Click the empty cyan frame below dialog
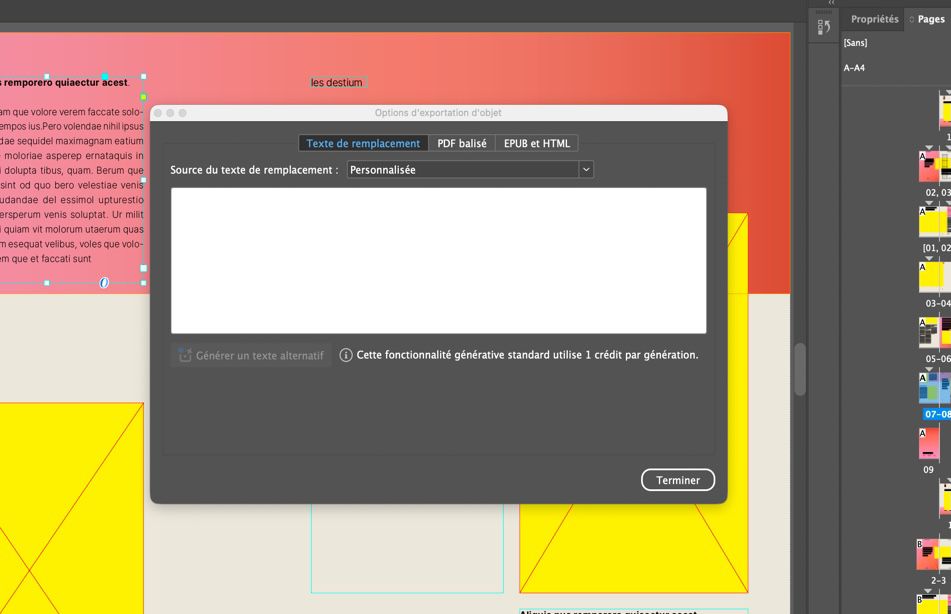 point(407,548)
